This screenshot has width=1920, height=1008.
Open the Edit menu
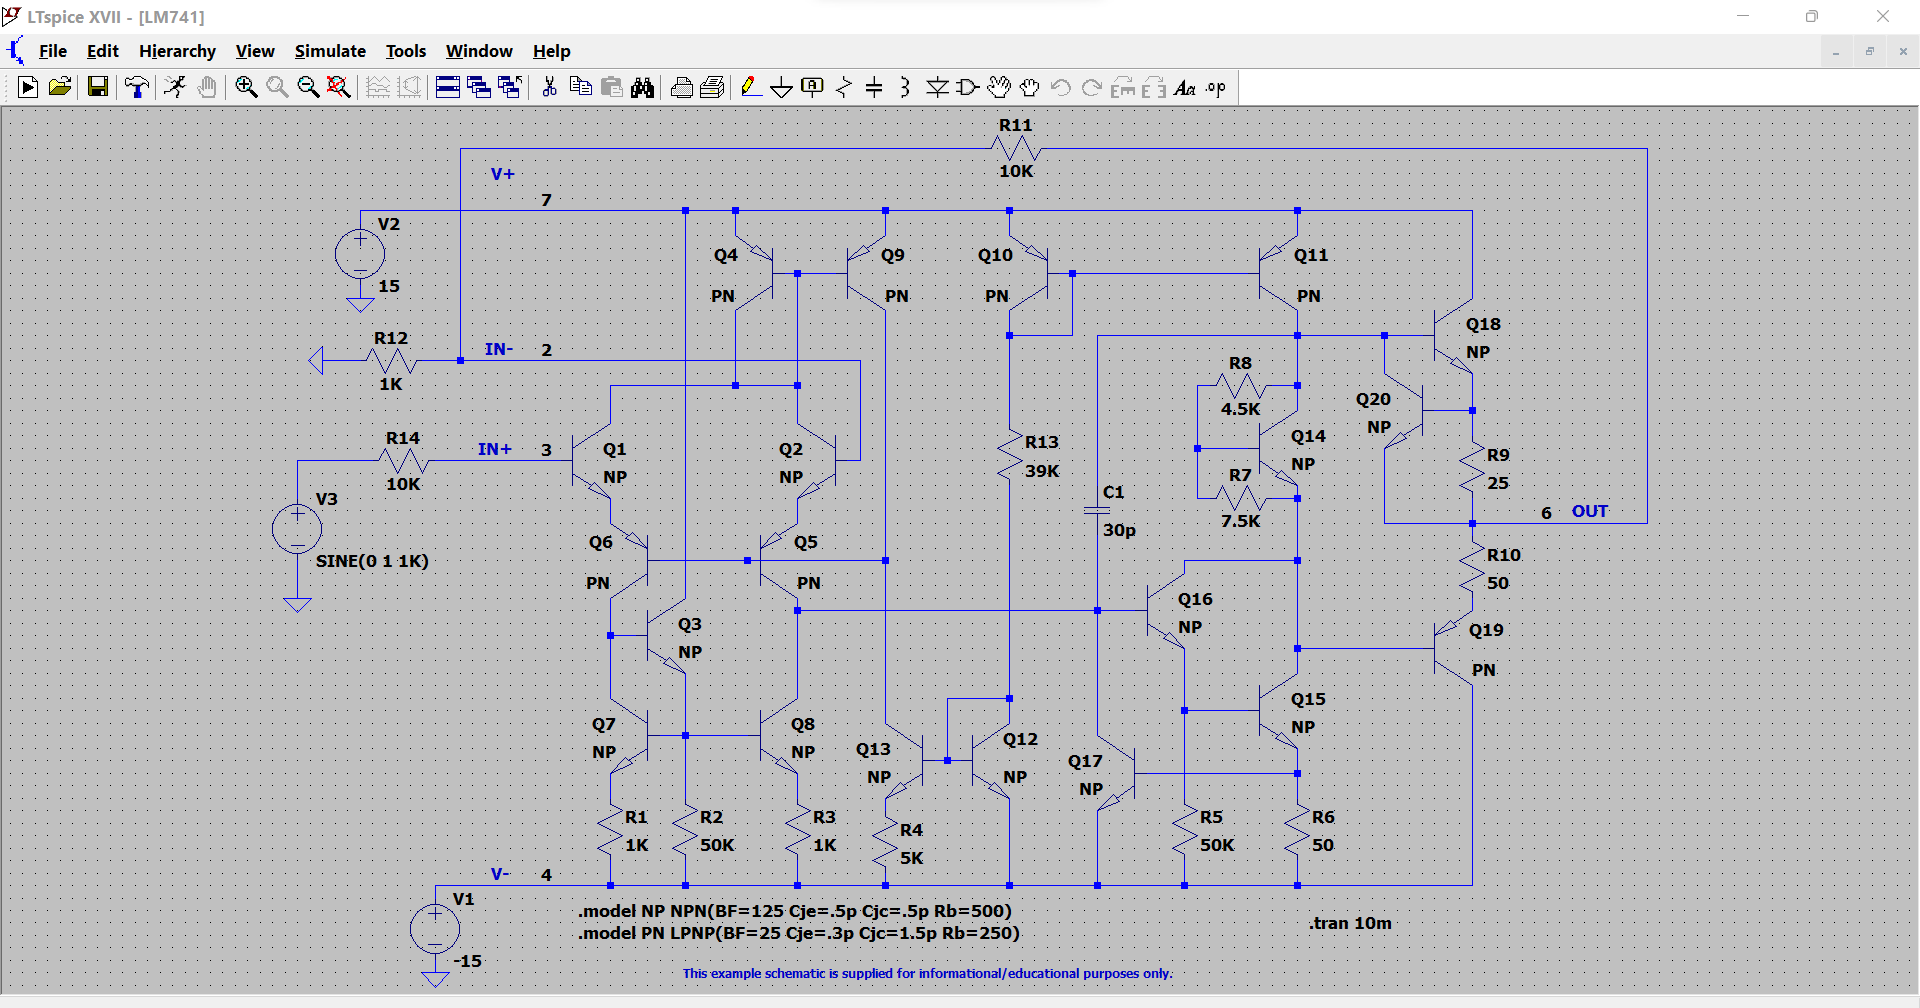coord(102,51)
